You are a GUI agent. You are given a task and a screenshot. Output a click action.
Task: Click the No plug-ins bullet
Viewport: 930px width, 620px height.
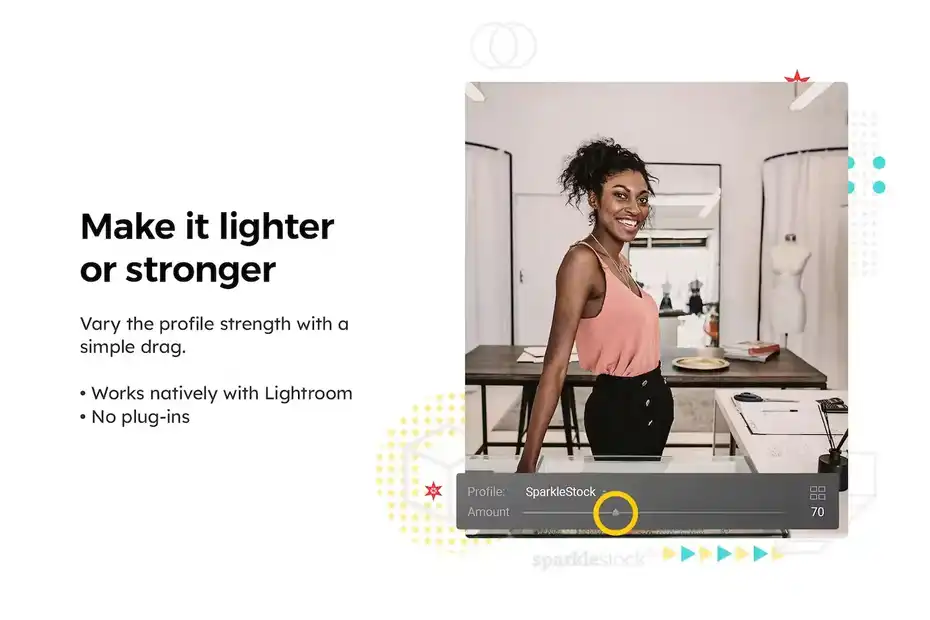pos(135,417)
